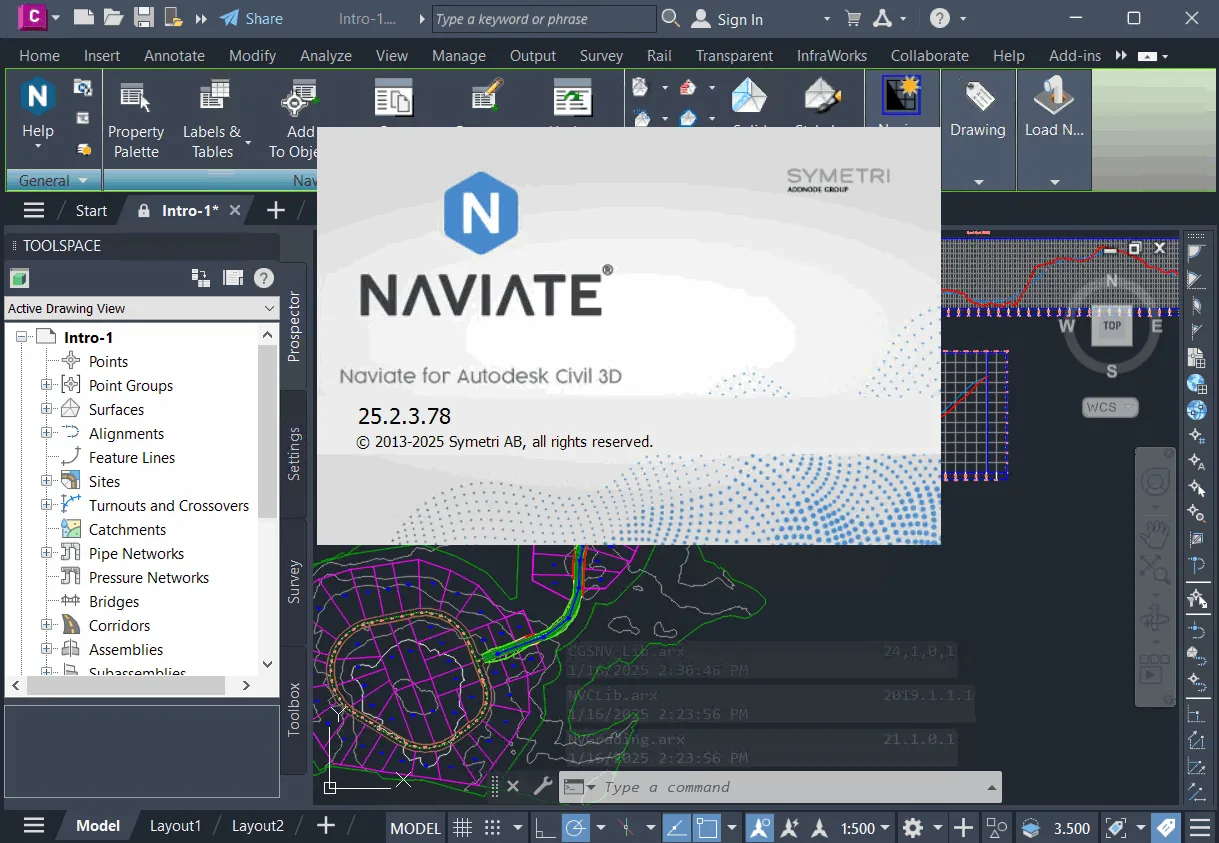Select the Labels & Tables tool
Screen dimensions: 1219x843
212,120
